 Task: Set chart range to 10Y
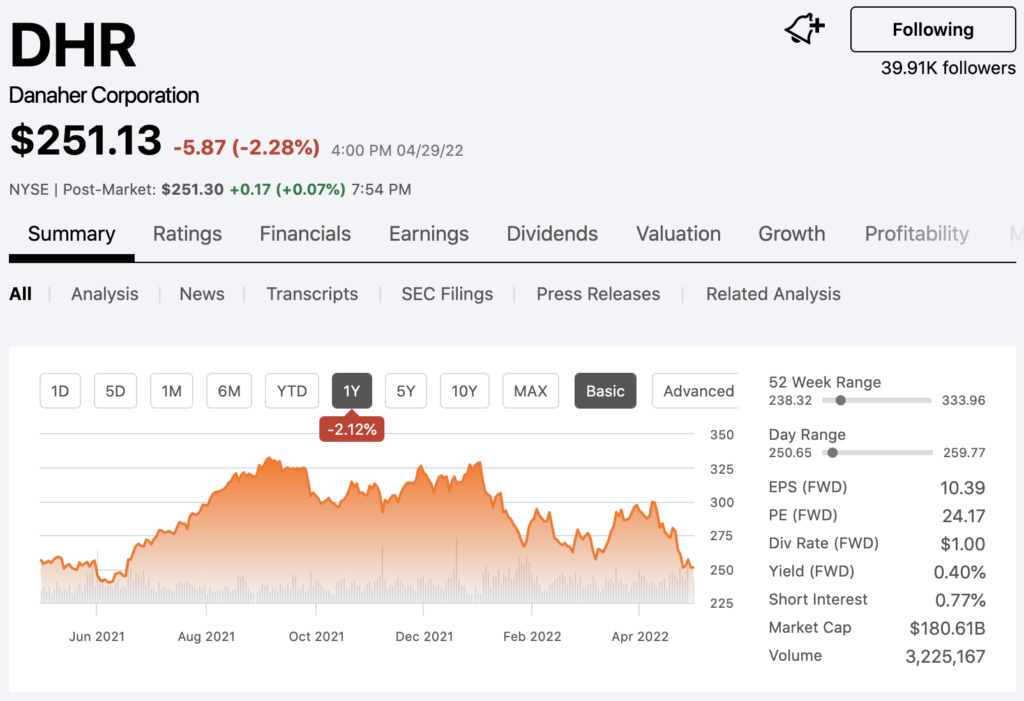[464, 391]
